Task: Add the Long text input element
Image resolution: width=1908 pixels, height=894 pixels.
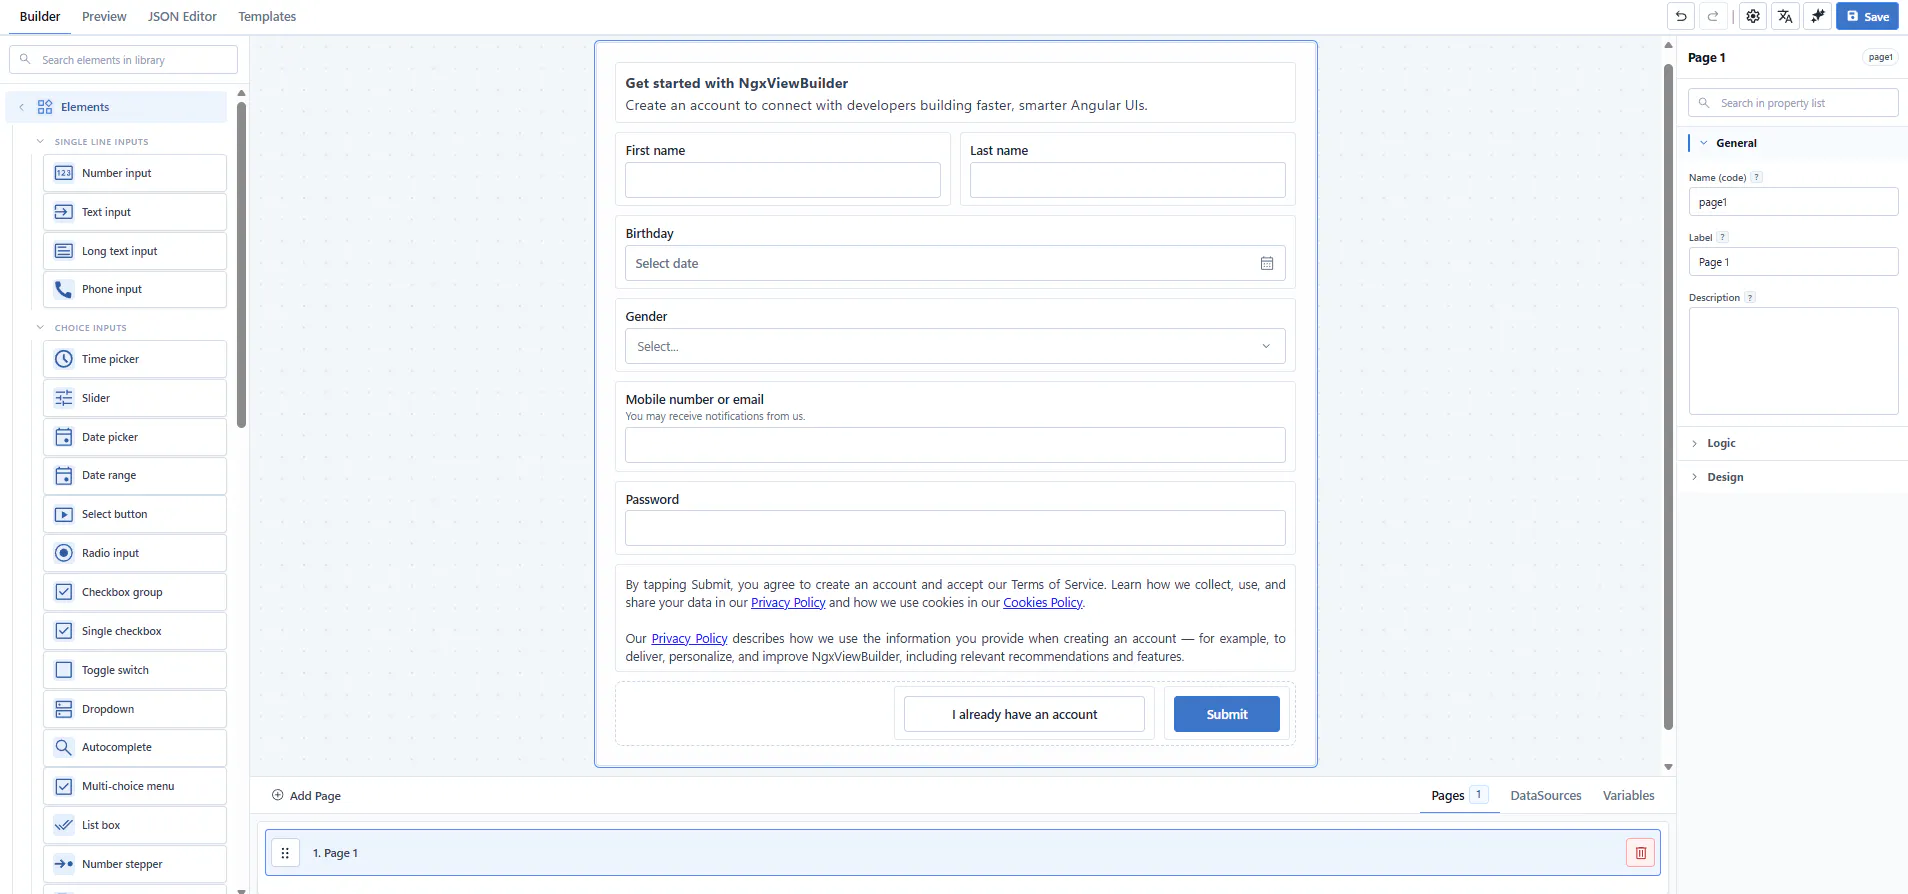Action: 135,251
